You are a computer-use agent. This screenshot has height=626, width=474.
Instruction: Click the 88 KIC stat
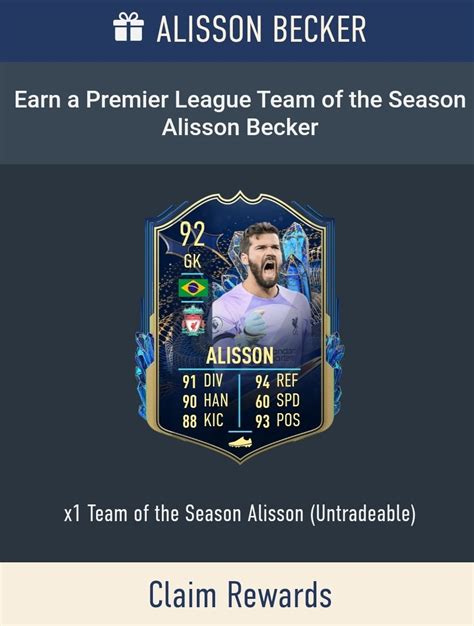click(x=203, y=420)
